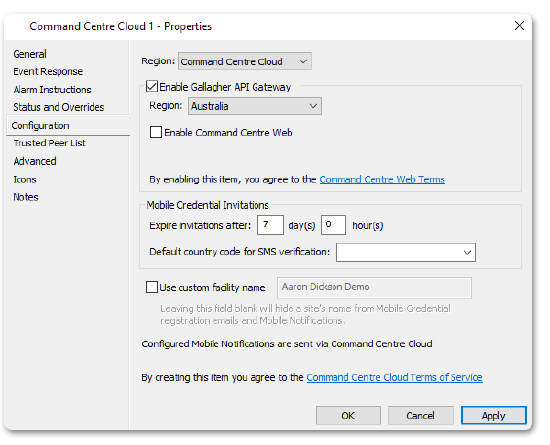Go to Status and Overrides tab
Viewport: 550px width, 445px height.
59,107
